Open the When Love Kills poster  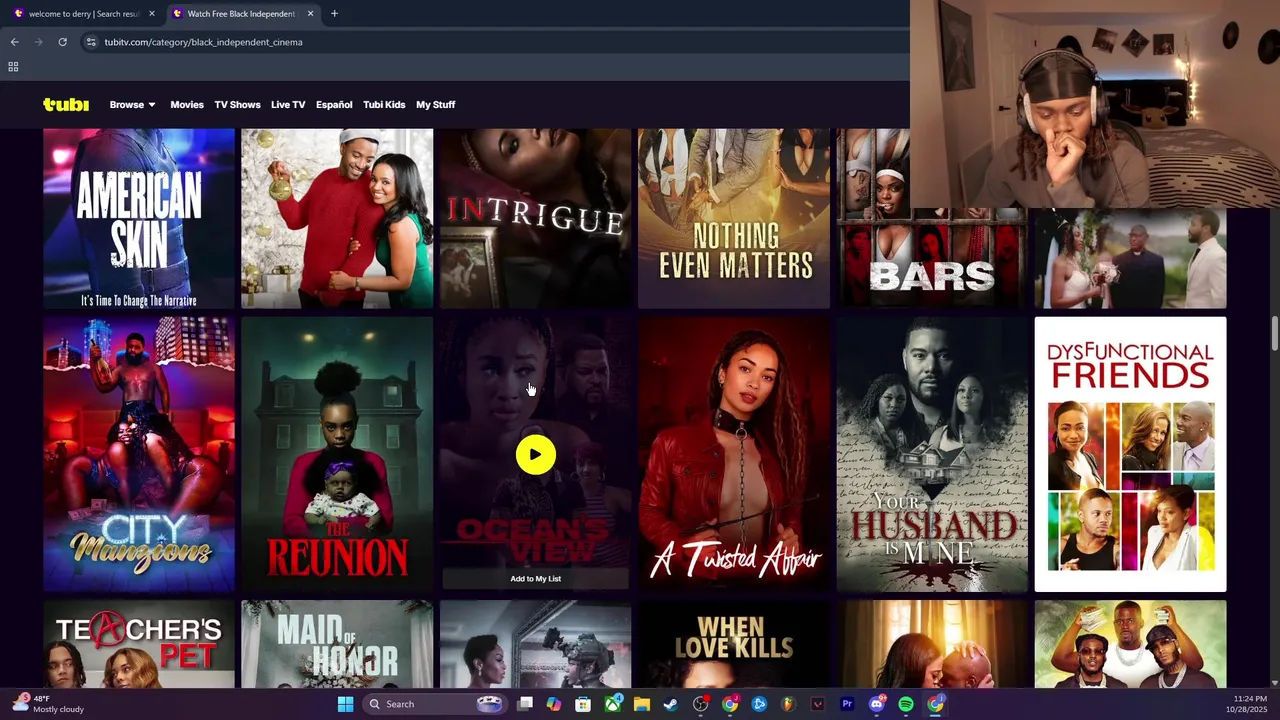(734, 644)
